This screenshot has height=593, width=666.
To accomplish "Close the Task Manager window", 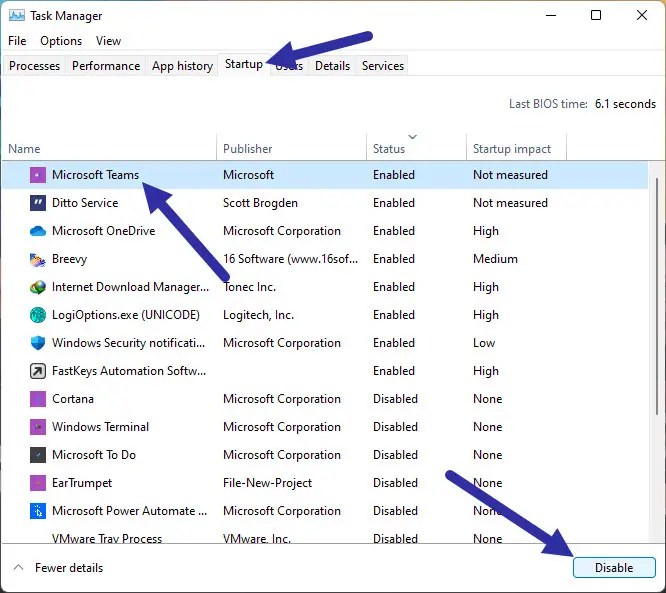I will [x=642, y=15].
